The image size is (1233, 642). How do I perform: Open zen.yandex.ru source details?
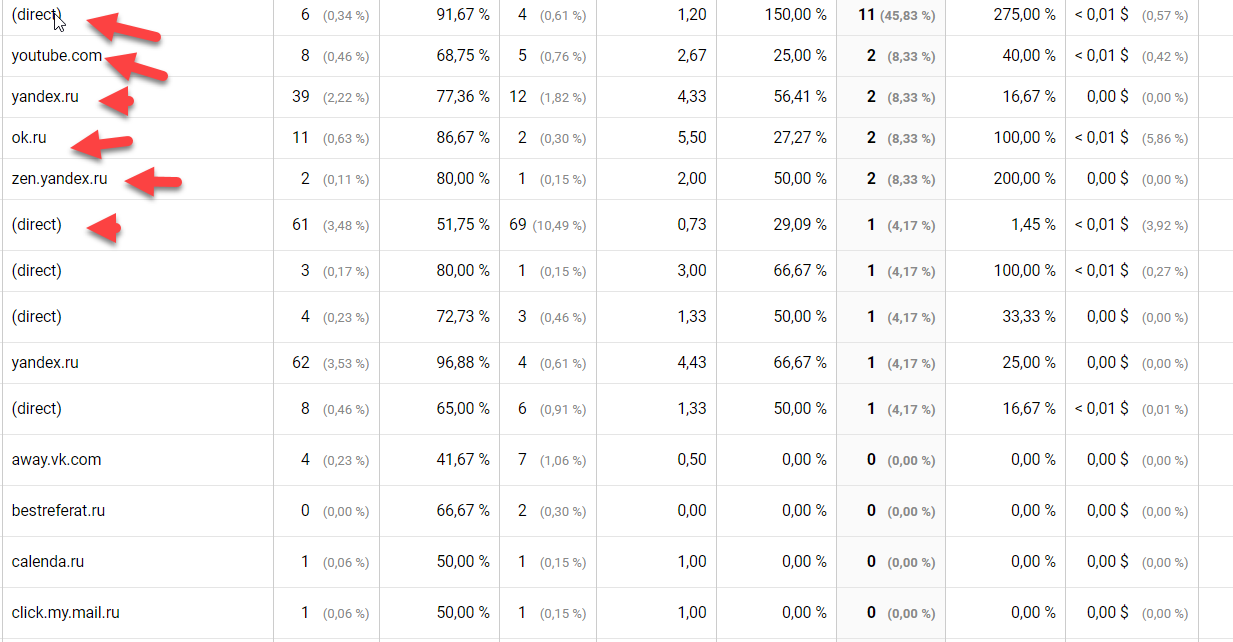(x=59, y=179)
